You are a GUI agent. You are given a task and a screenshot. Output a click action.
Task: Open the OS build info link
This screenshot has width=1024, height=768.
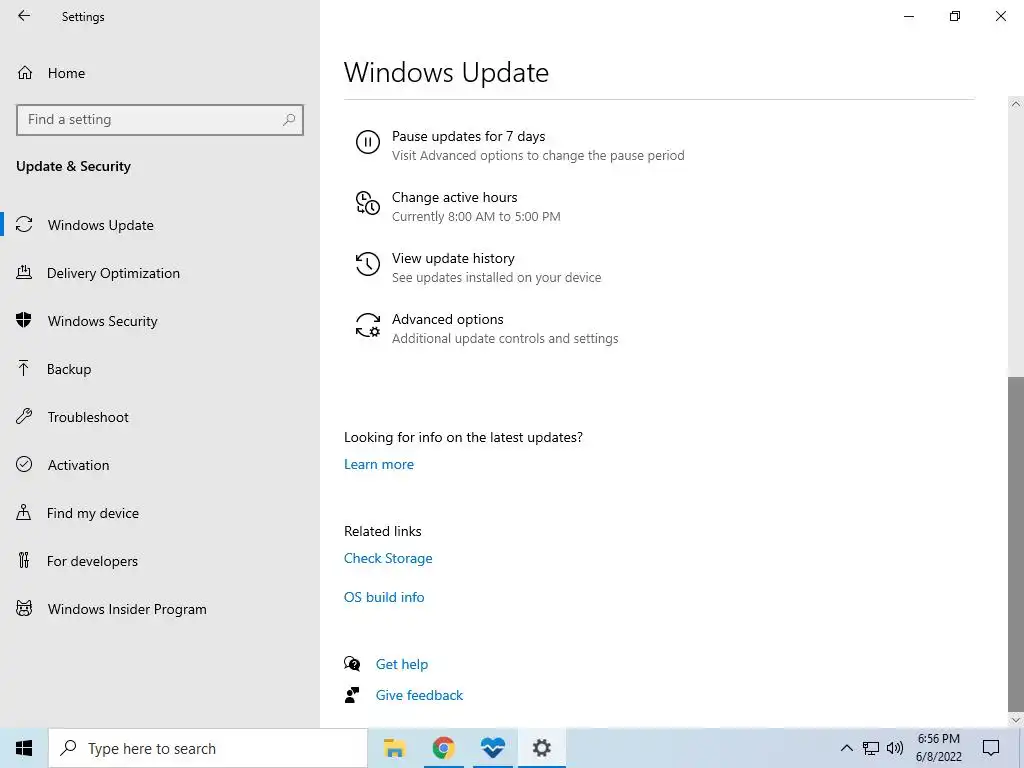[384, 597]
